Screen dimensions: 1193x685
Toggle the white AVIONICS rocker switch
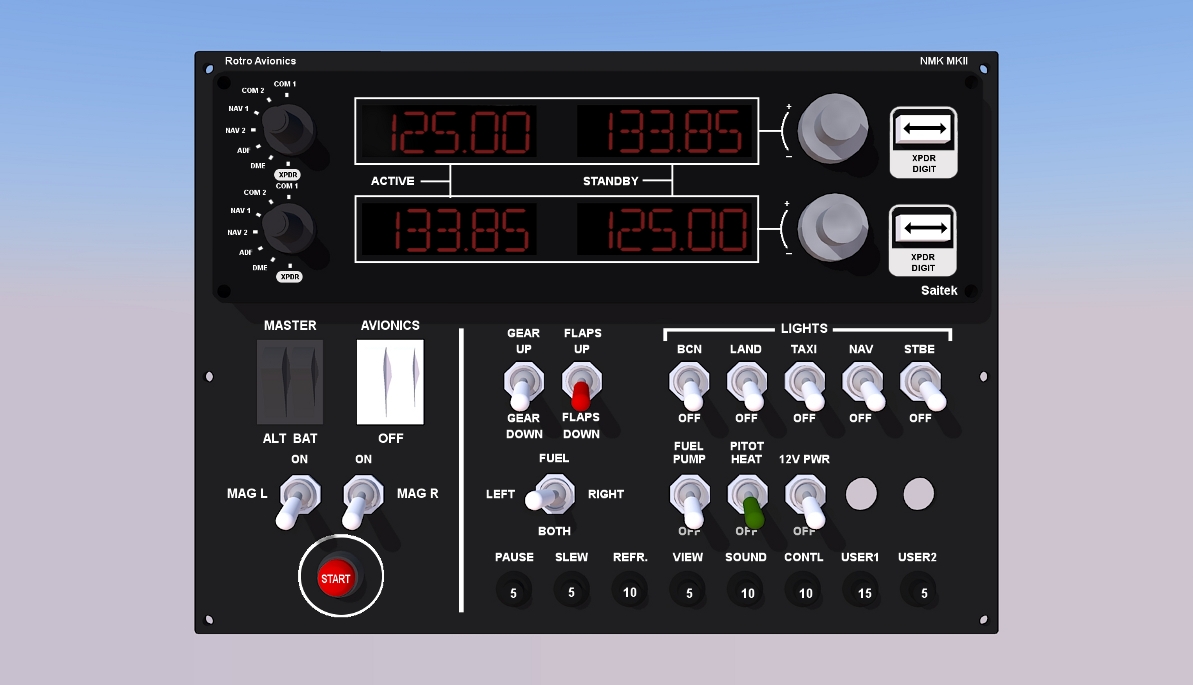click(390, 381)
